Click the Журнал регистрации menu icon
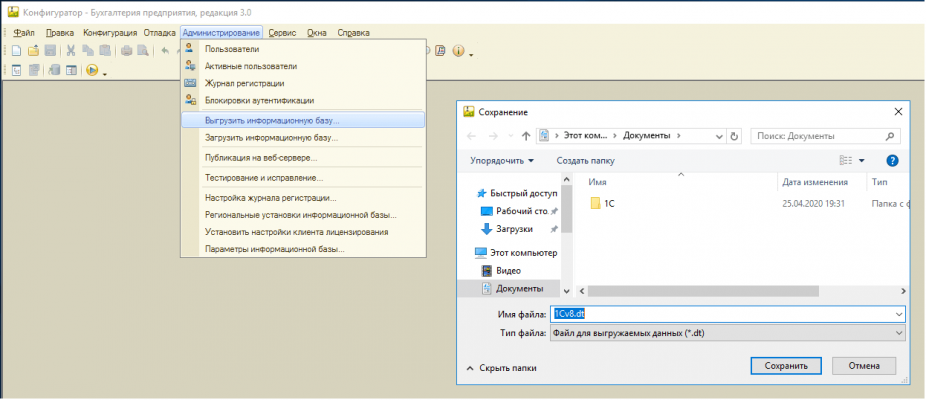The width and height of the screenshot is (926, 400). [x=190, y=83]
